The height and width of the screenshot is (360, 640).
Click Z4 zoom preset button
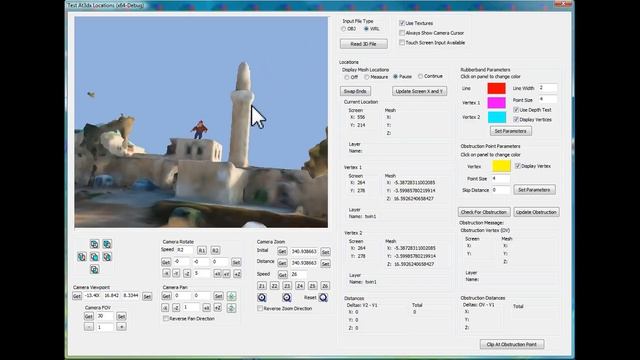pyautogui.click(x=300, y=286)
